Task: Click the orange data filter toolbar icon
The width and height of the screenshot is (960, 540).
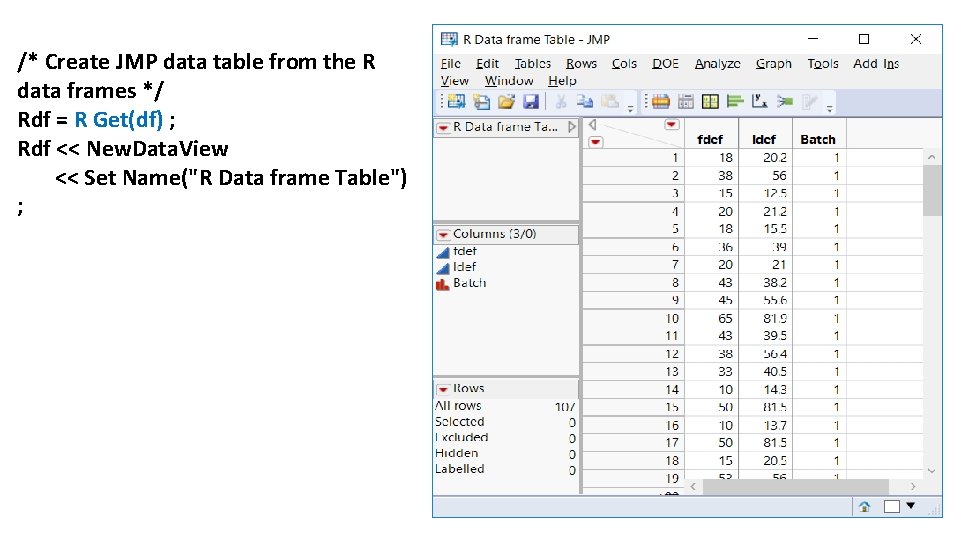Action: [x=660, y=102]
